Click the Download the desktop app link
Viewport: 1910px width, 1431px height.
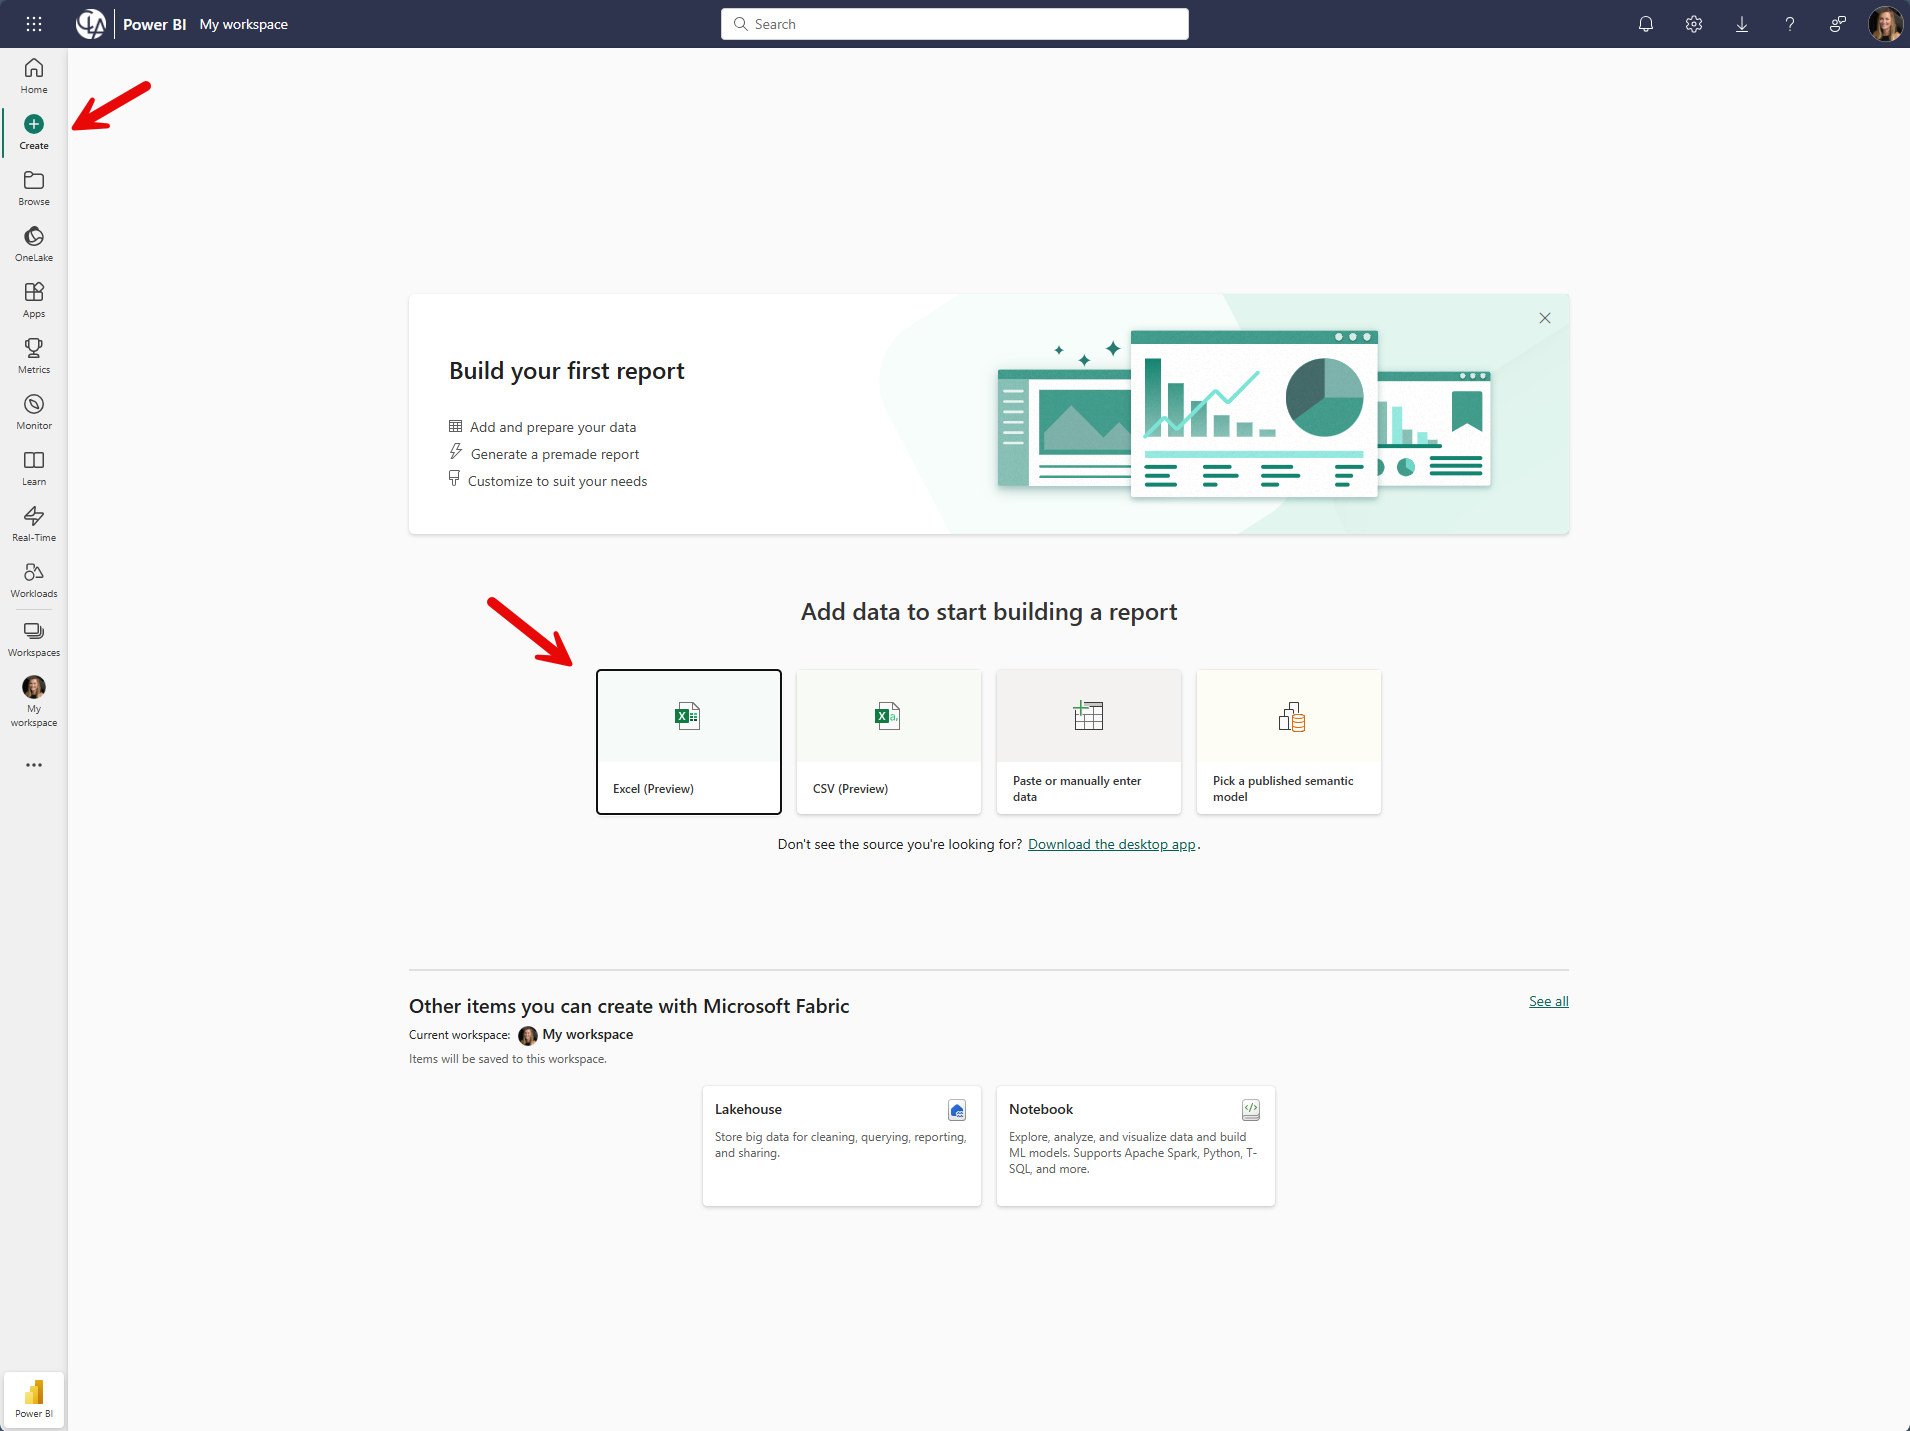(1111, 844)
